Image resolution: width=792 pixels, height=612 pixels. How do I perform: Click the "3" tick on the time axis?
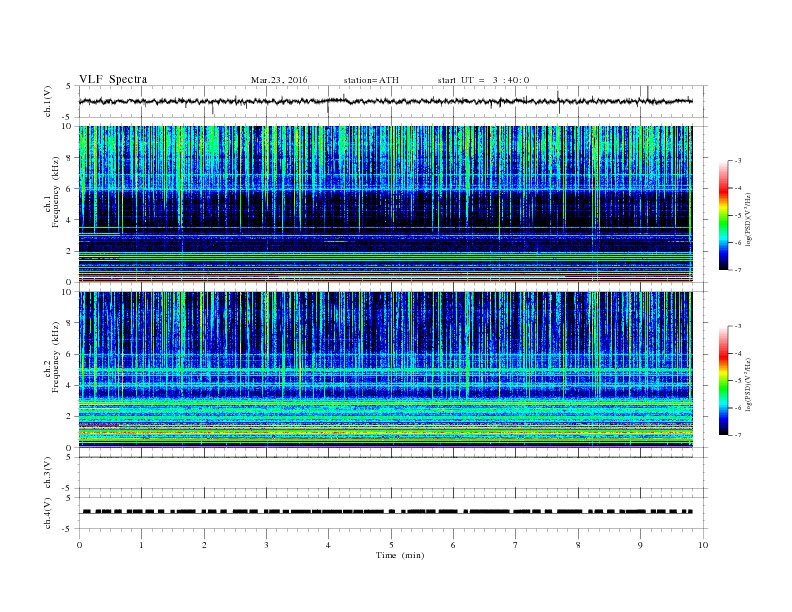pyautogui.click(x=266, y=545)
